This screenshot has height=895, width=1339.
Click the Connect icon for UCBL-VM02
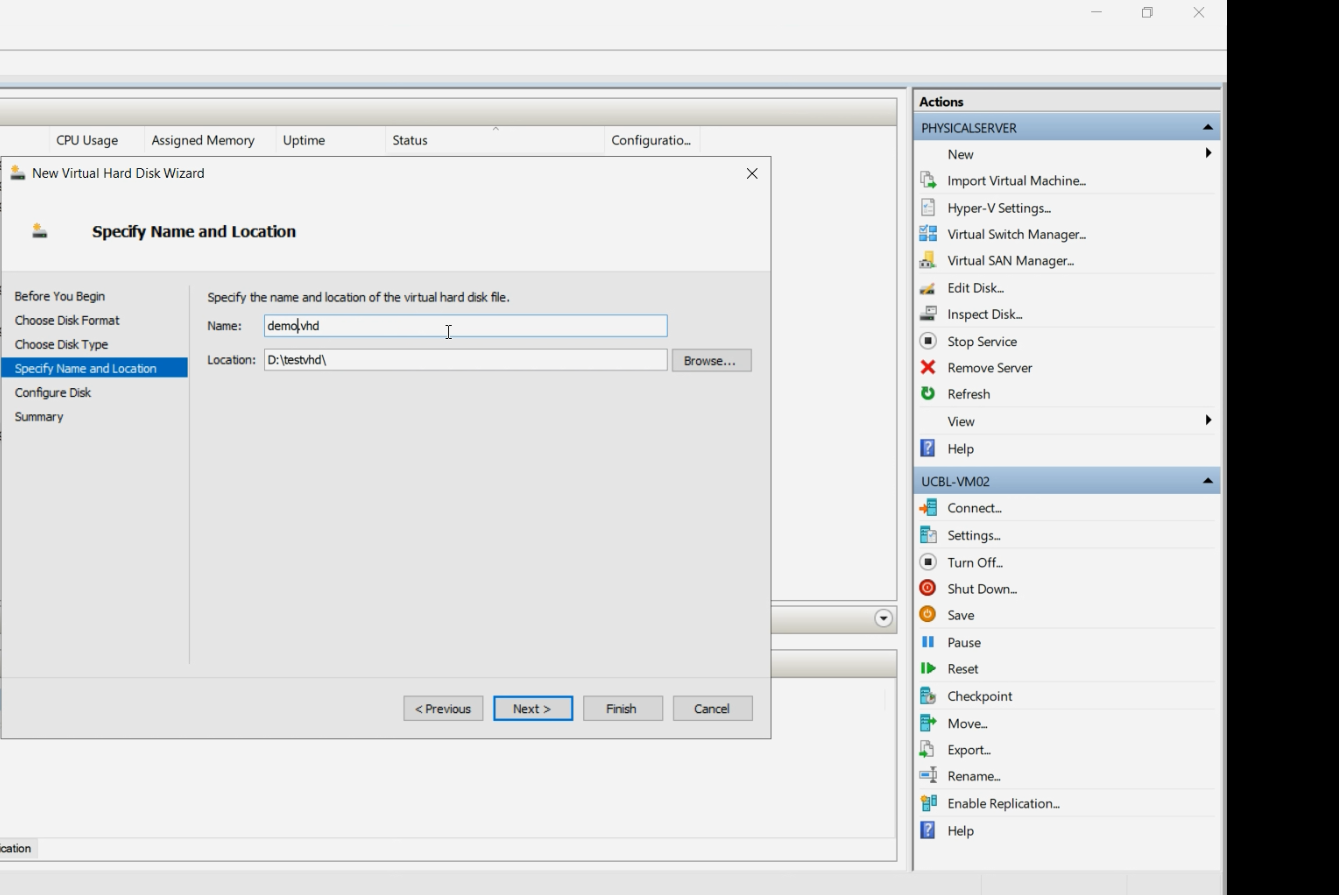click(928, 508)
